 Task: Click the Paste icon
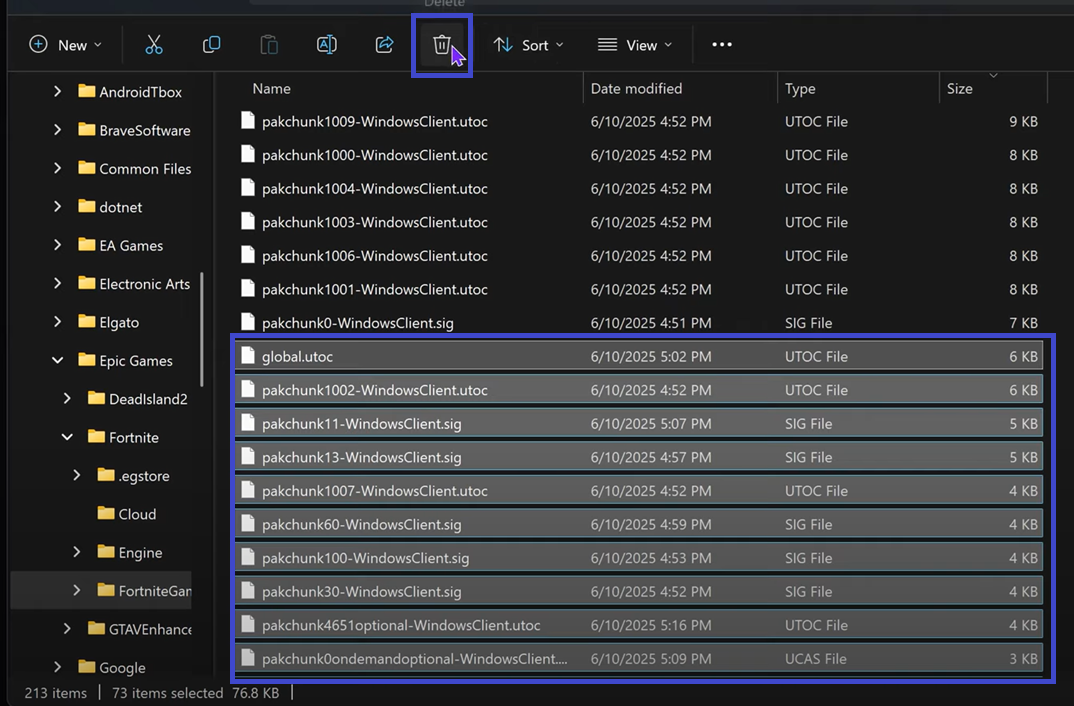coord(268,45)
